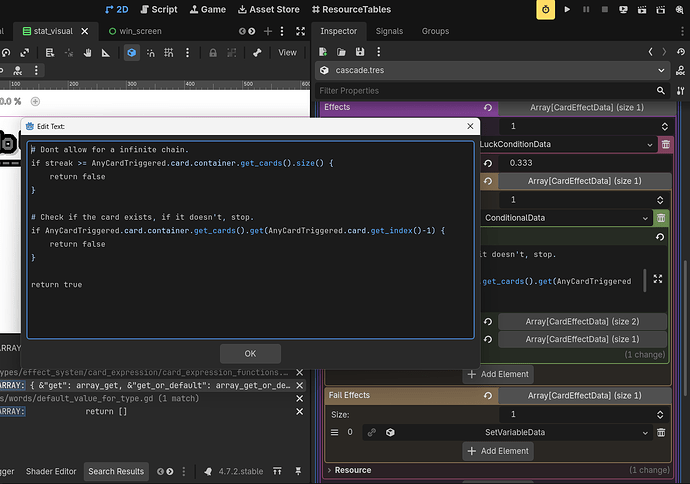The height and width of the screenshot is (484, 690).
Task: Go to previous edited object arrow
Action: pyautogui.click(x=650, y=52)
